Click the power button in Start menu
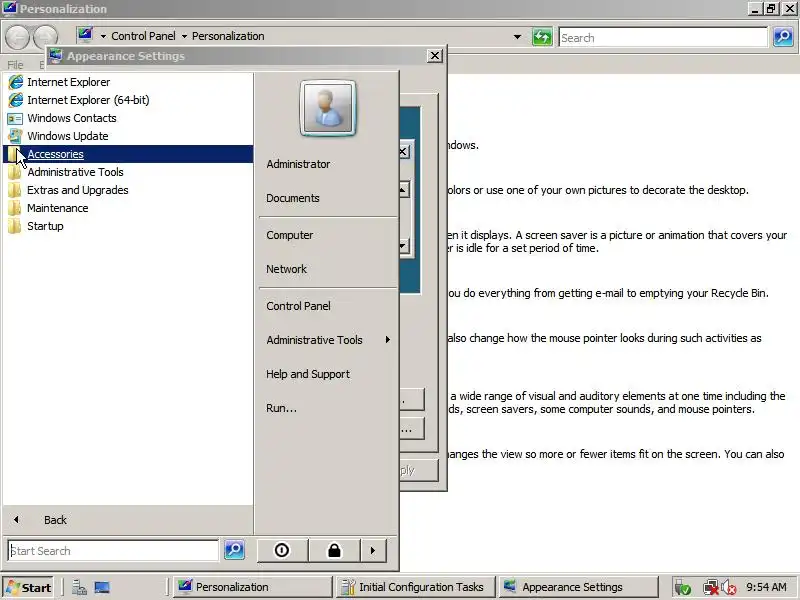The width and height of the screenshot is (800, 600). point(282,551)
